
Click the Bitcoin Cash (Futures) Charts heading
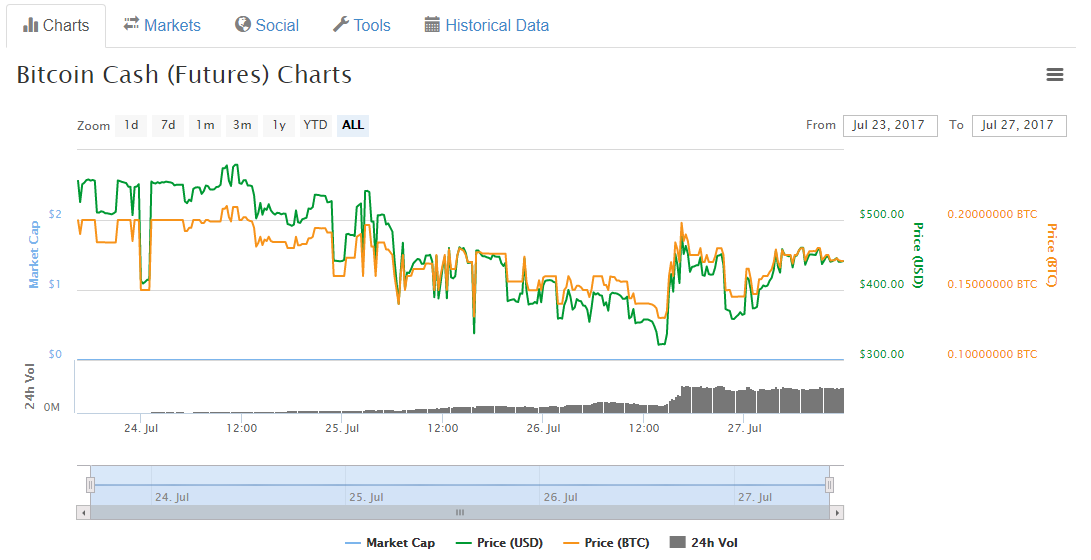184,74
